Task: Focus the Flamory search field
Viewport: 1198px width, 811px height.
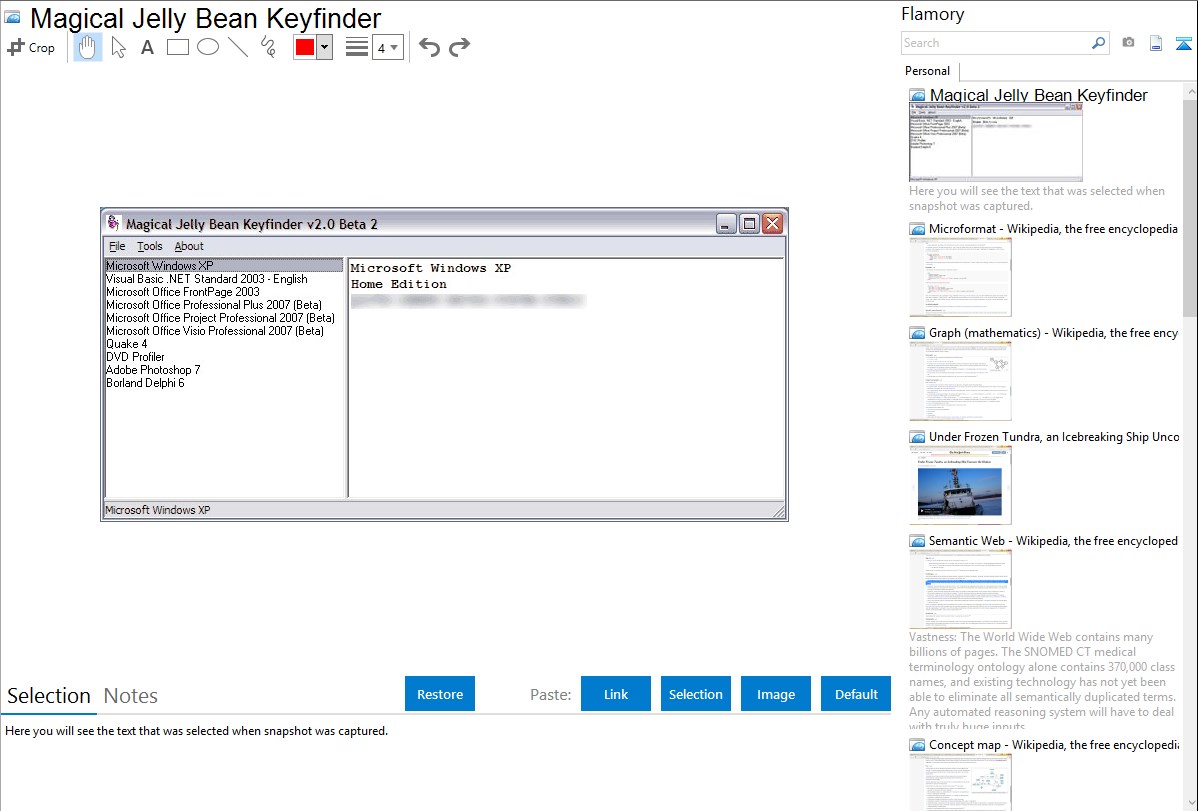Action: click(996, 43)
